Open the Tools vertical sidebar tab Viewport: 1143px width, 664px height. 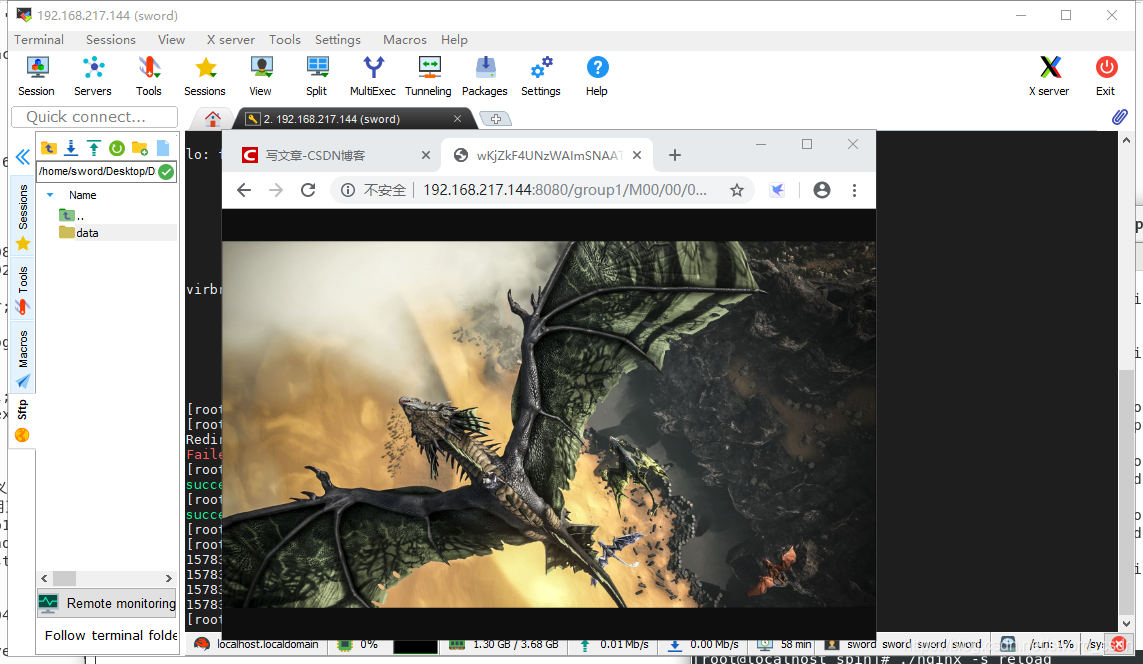(23, 289)
